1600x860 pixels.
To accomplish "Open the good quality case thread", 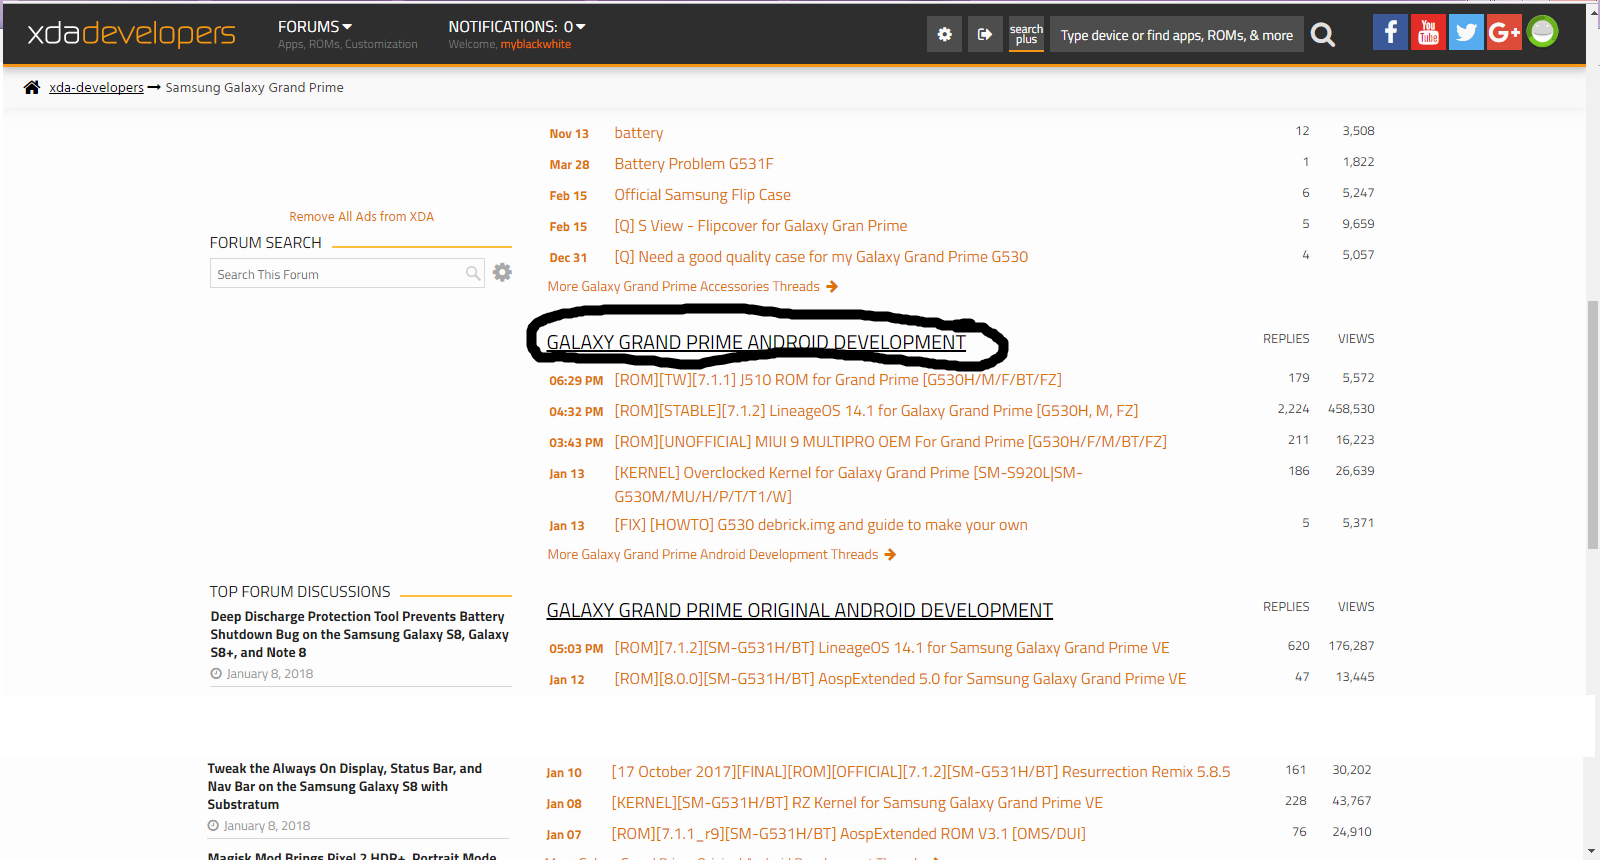I will click(x=821, y=257).
